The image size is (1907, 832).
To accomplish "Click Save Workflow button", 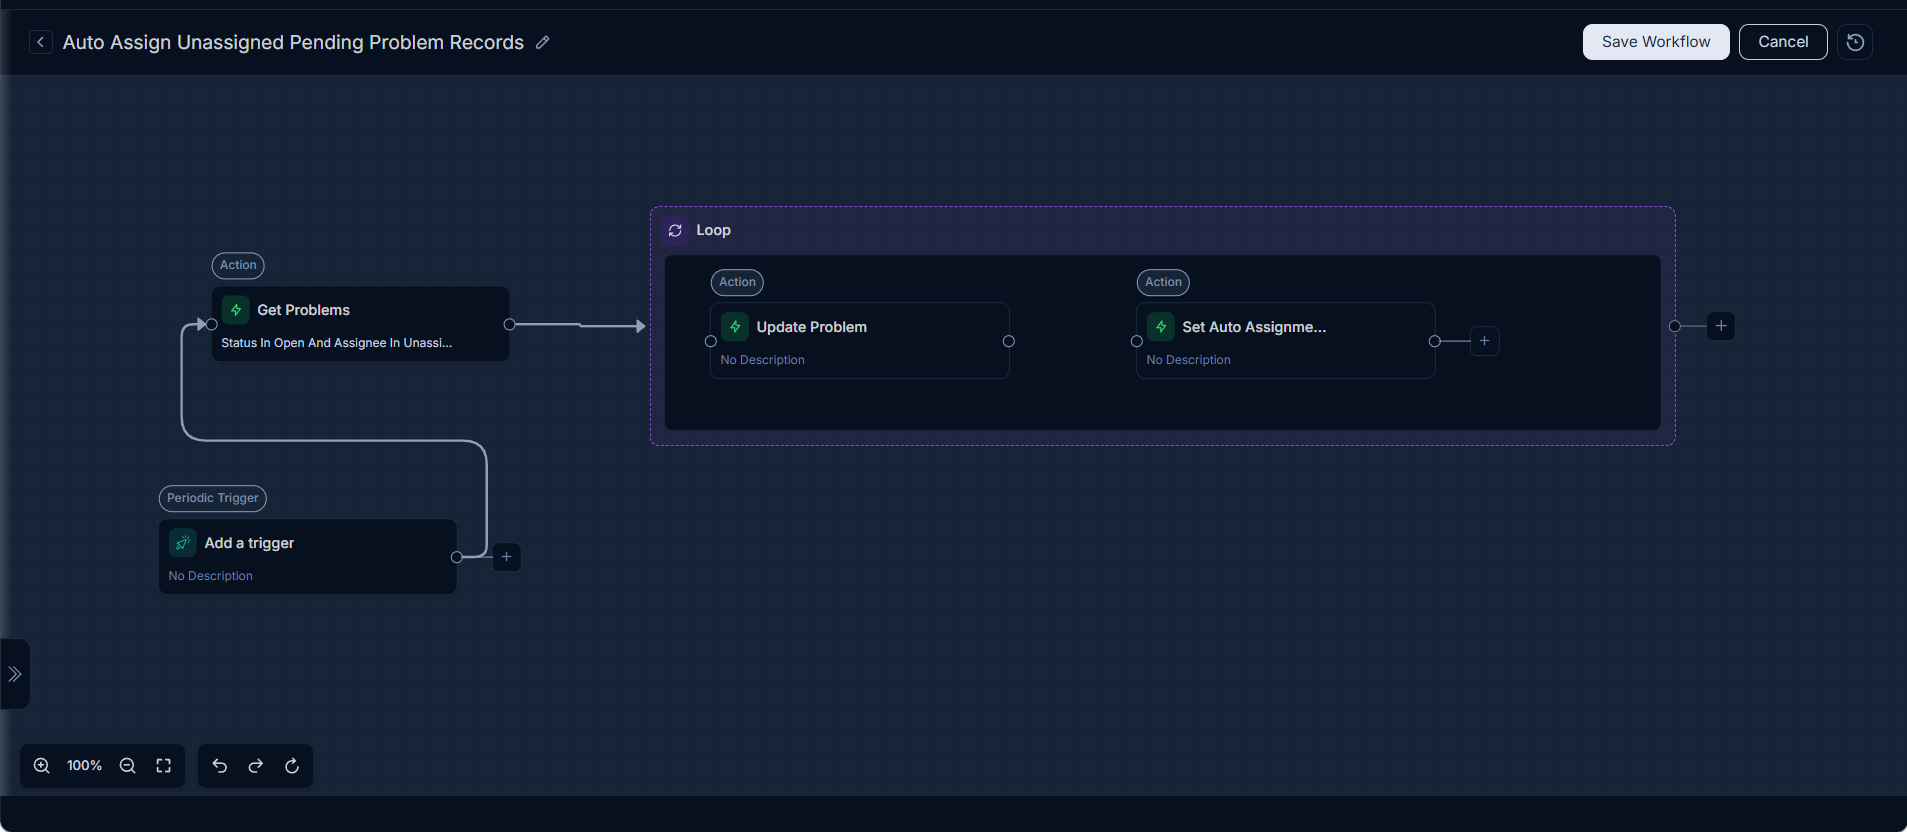I will (x=1656, y=42).
